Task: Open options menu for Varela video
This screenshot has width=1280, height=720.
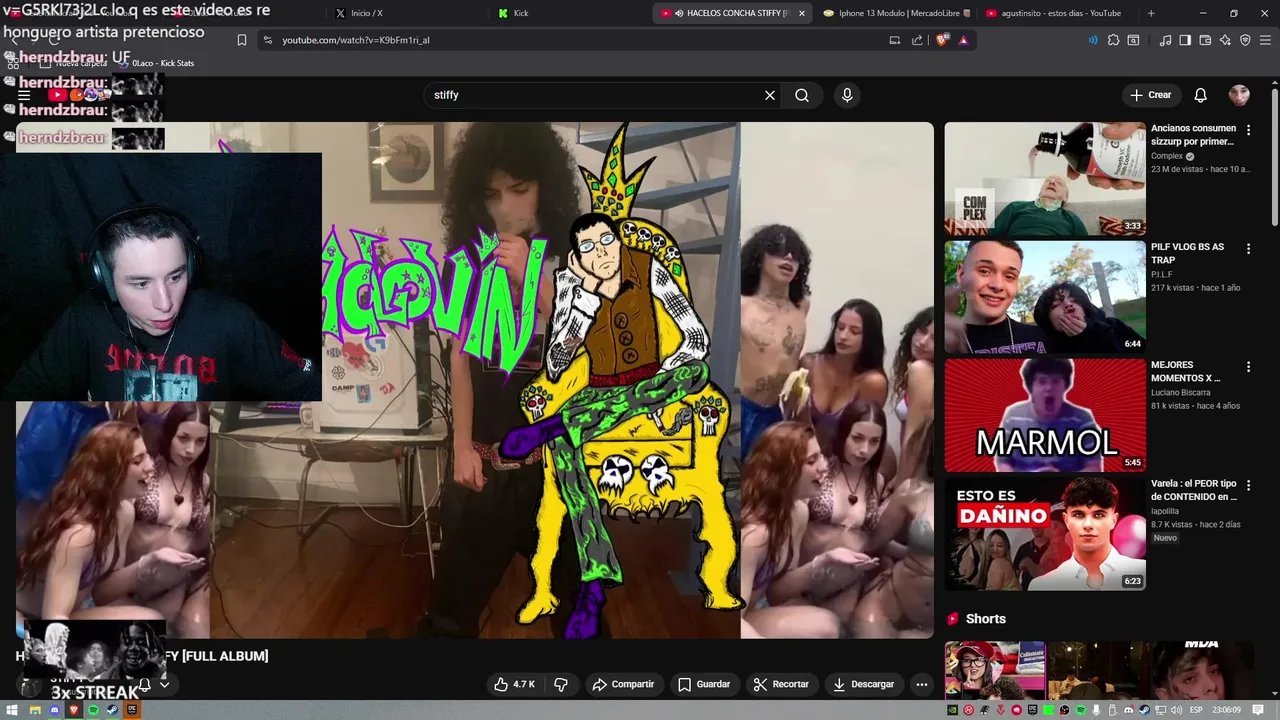Action: 1248,485
